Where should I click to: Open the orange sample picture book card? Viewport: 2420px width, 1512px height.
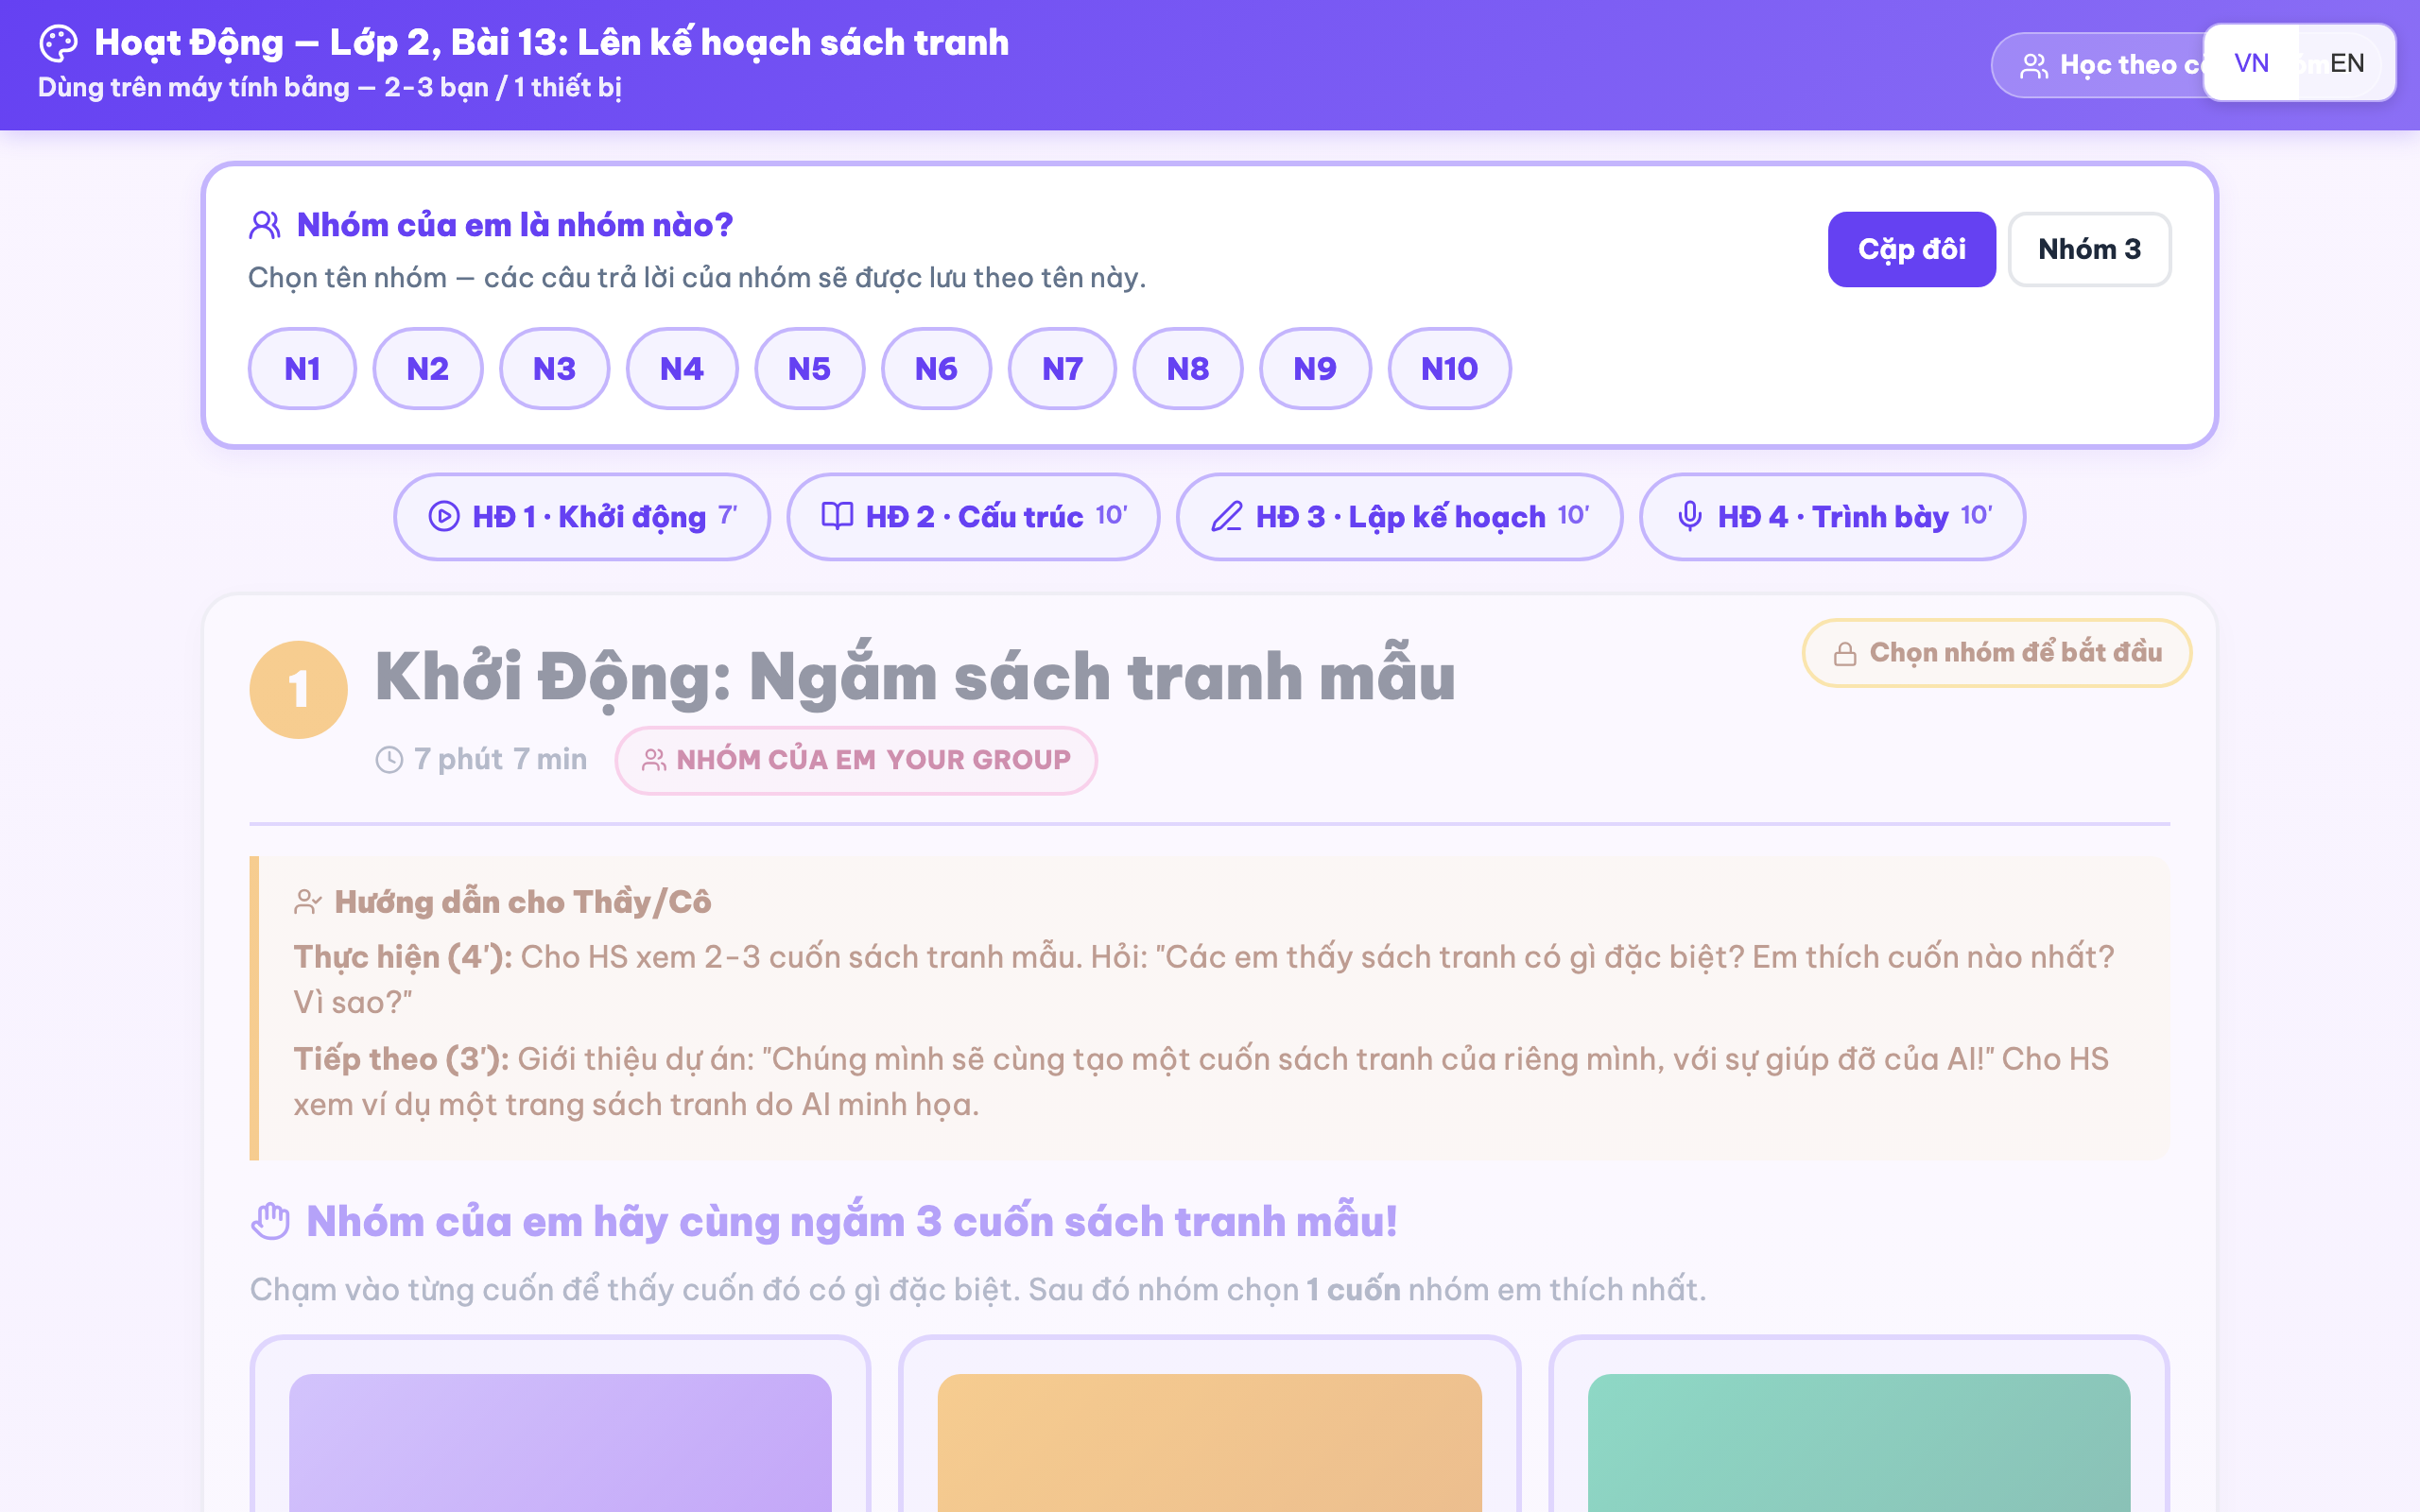click(1209, 1425)
